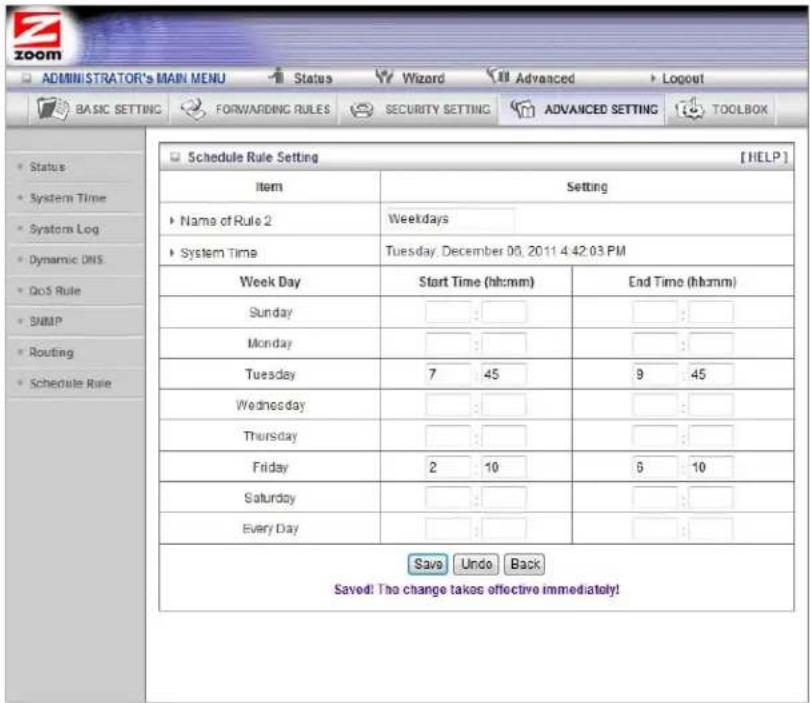This screenshot has width=810, height=703.
Task: Click the Friday start hour field showing 2
Action: pos(448,467)
